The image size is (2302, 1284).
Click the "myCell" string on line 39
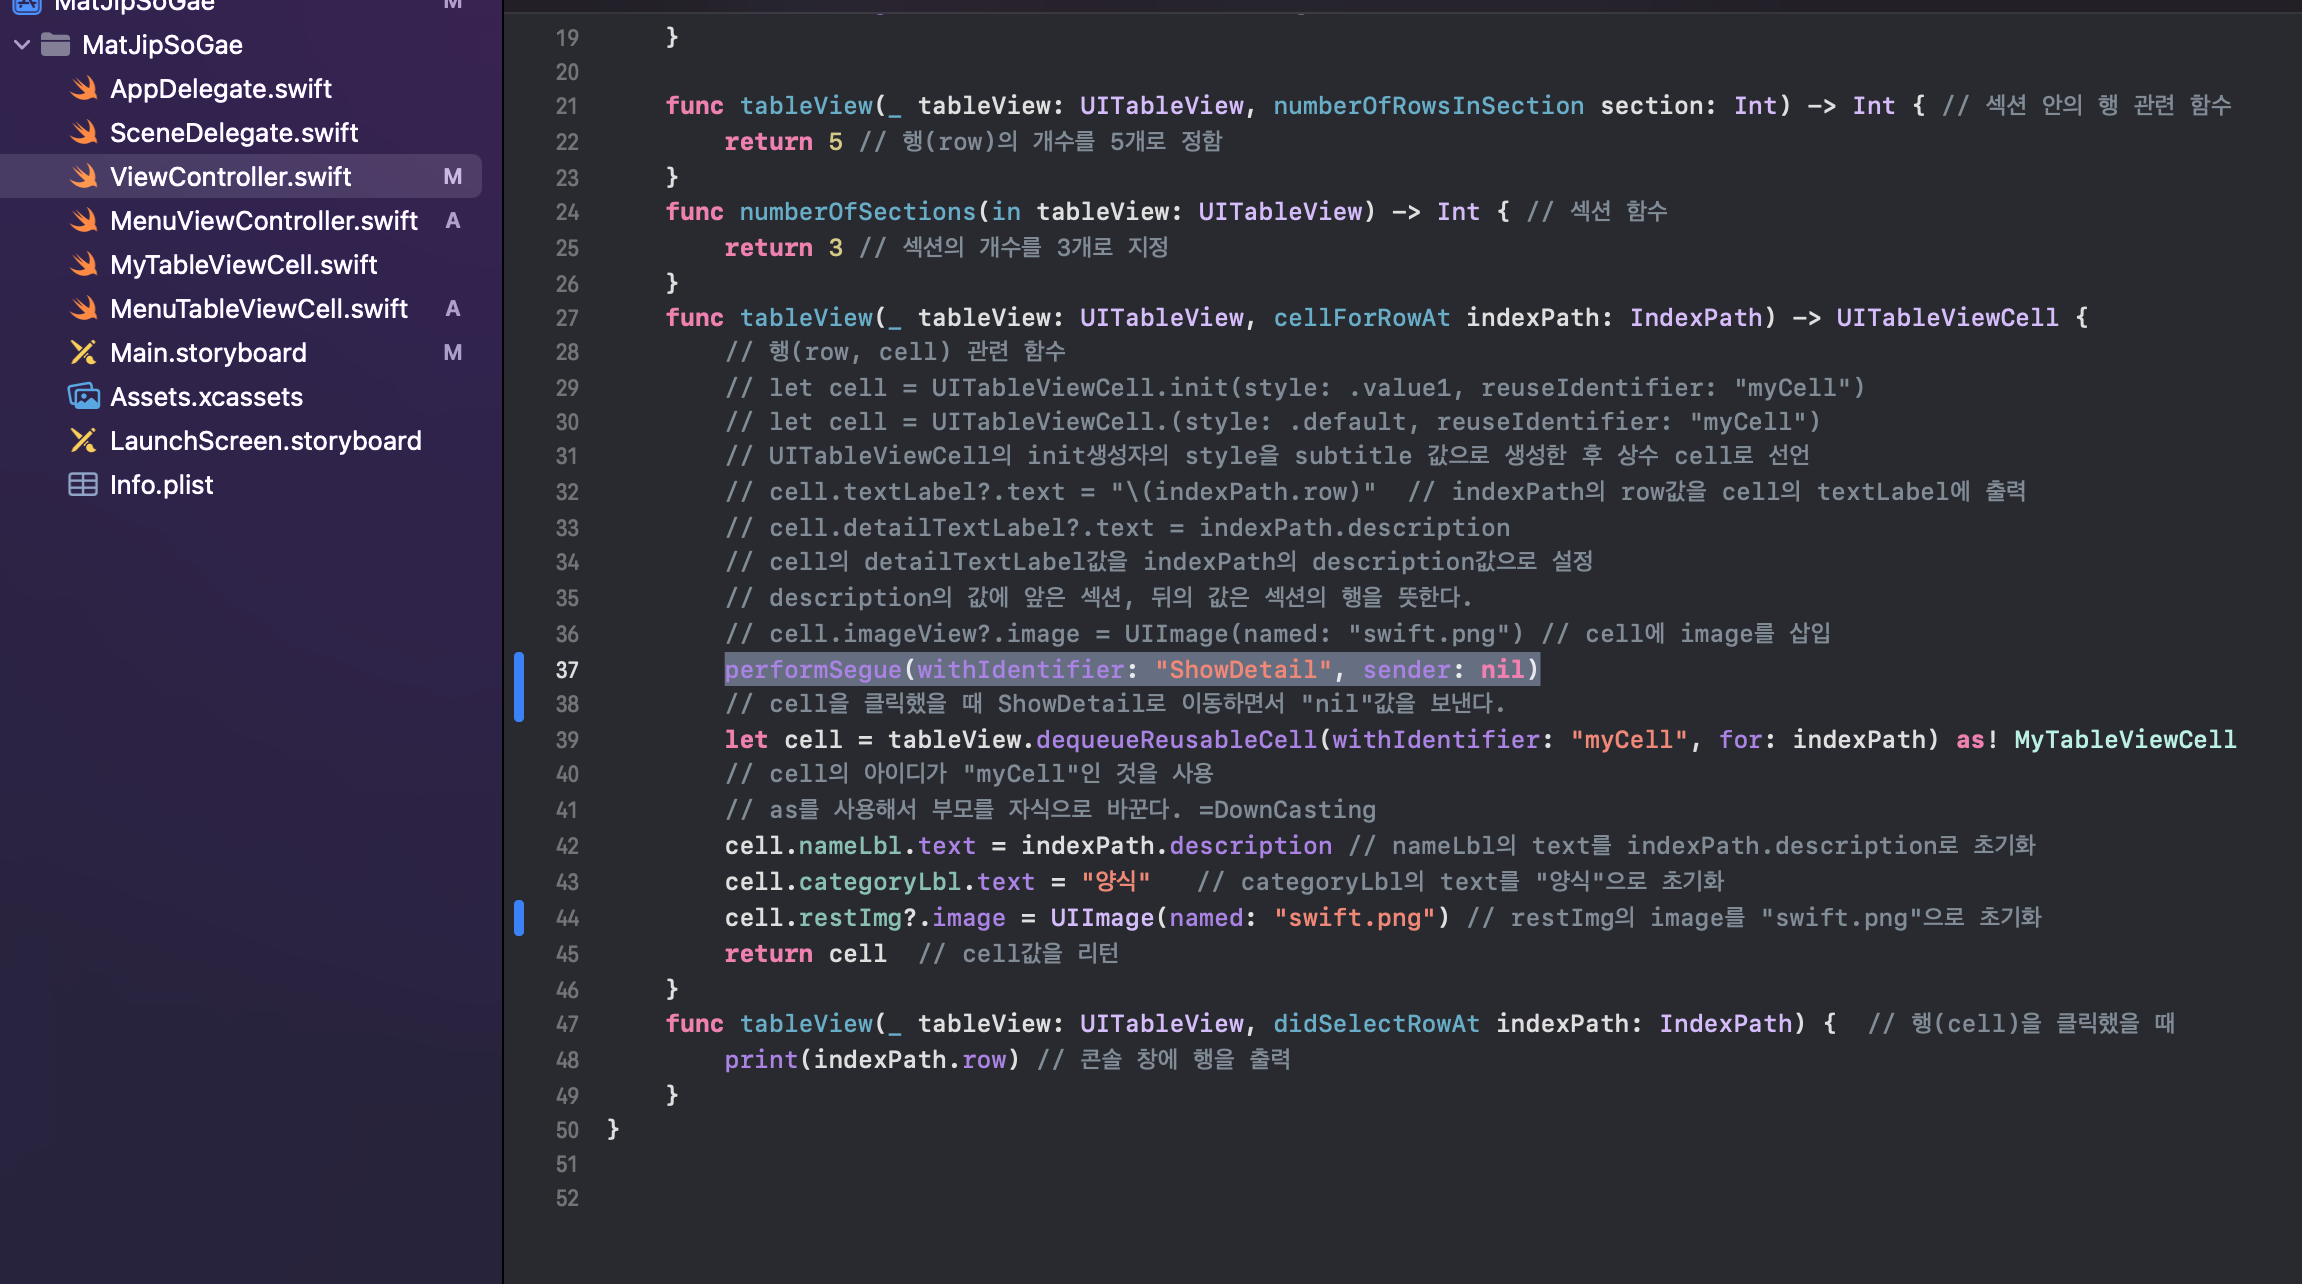coord(1629,740)
